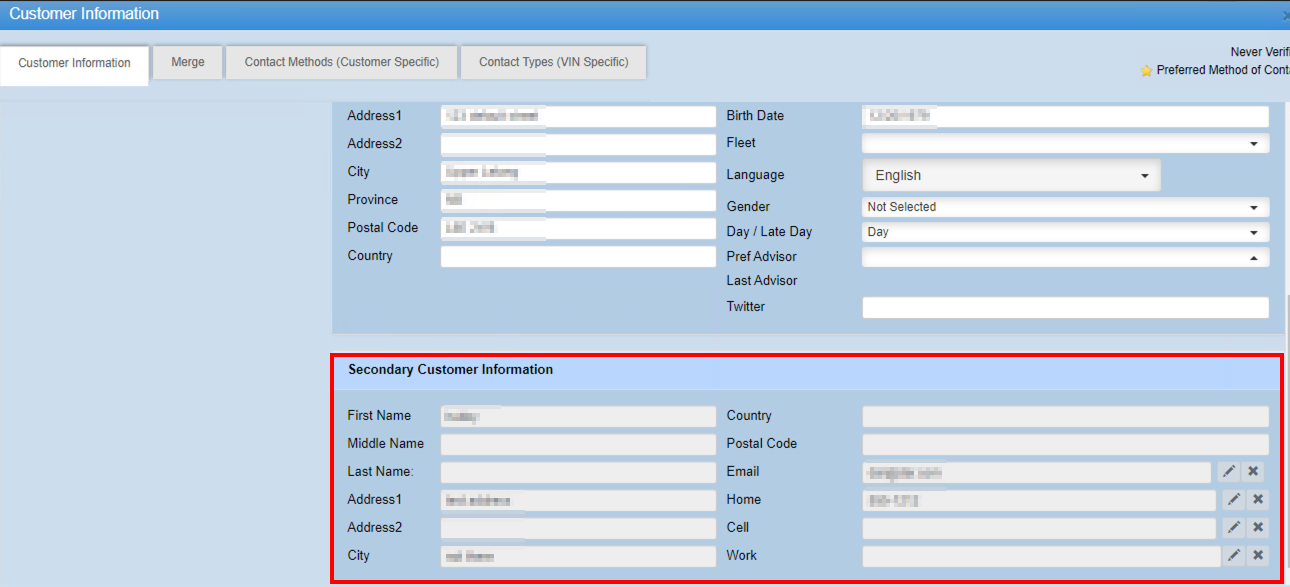Click the pencil icon beside Cell field

click(1234, 528)
